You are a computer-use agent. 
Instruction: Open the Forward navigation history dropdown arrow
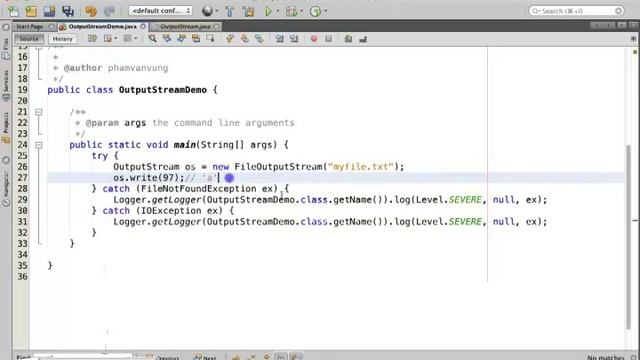pyautogui.click(x=136, y=39)
